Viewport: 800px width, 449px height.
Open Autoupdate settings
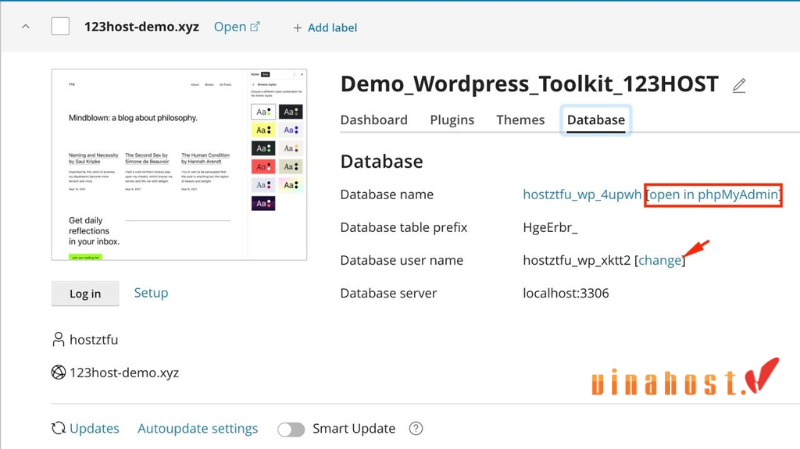[198, 429]
